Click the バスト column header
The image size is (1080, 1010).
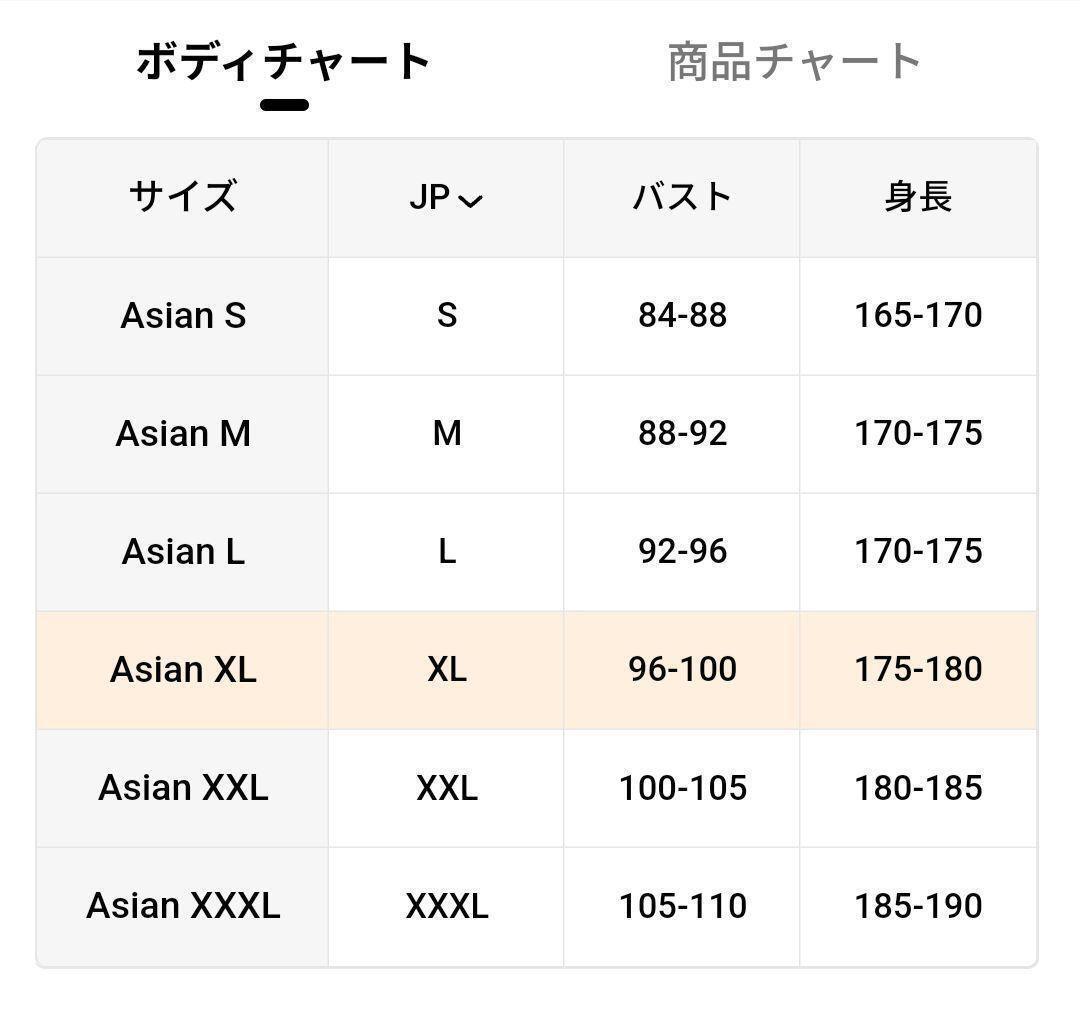click(681, 197)
